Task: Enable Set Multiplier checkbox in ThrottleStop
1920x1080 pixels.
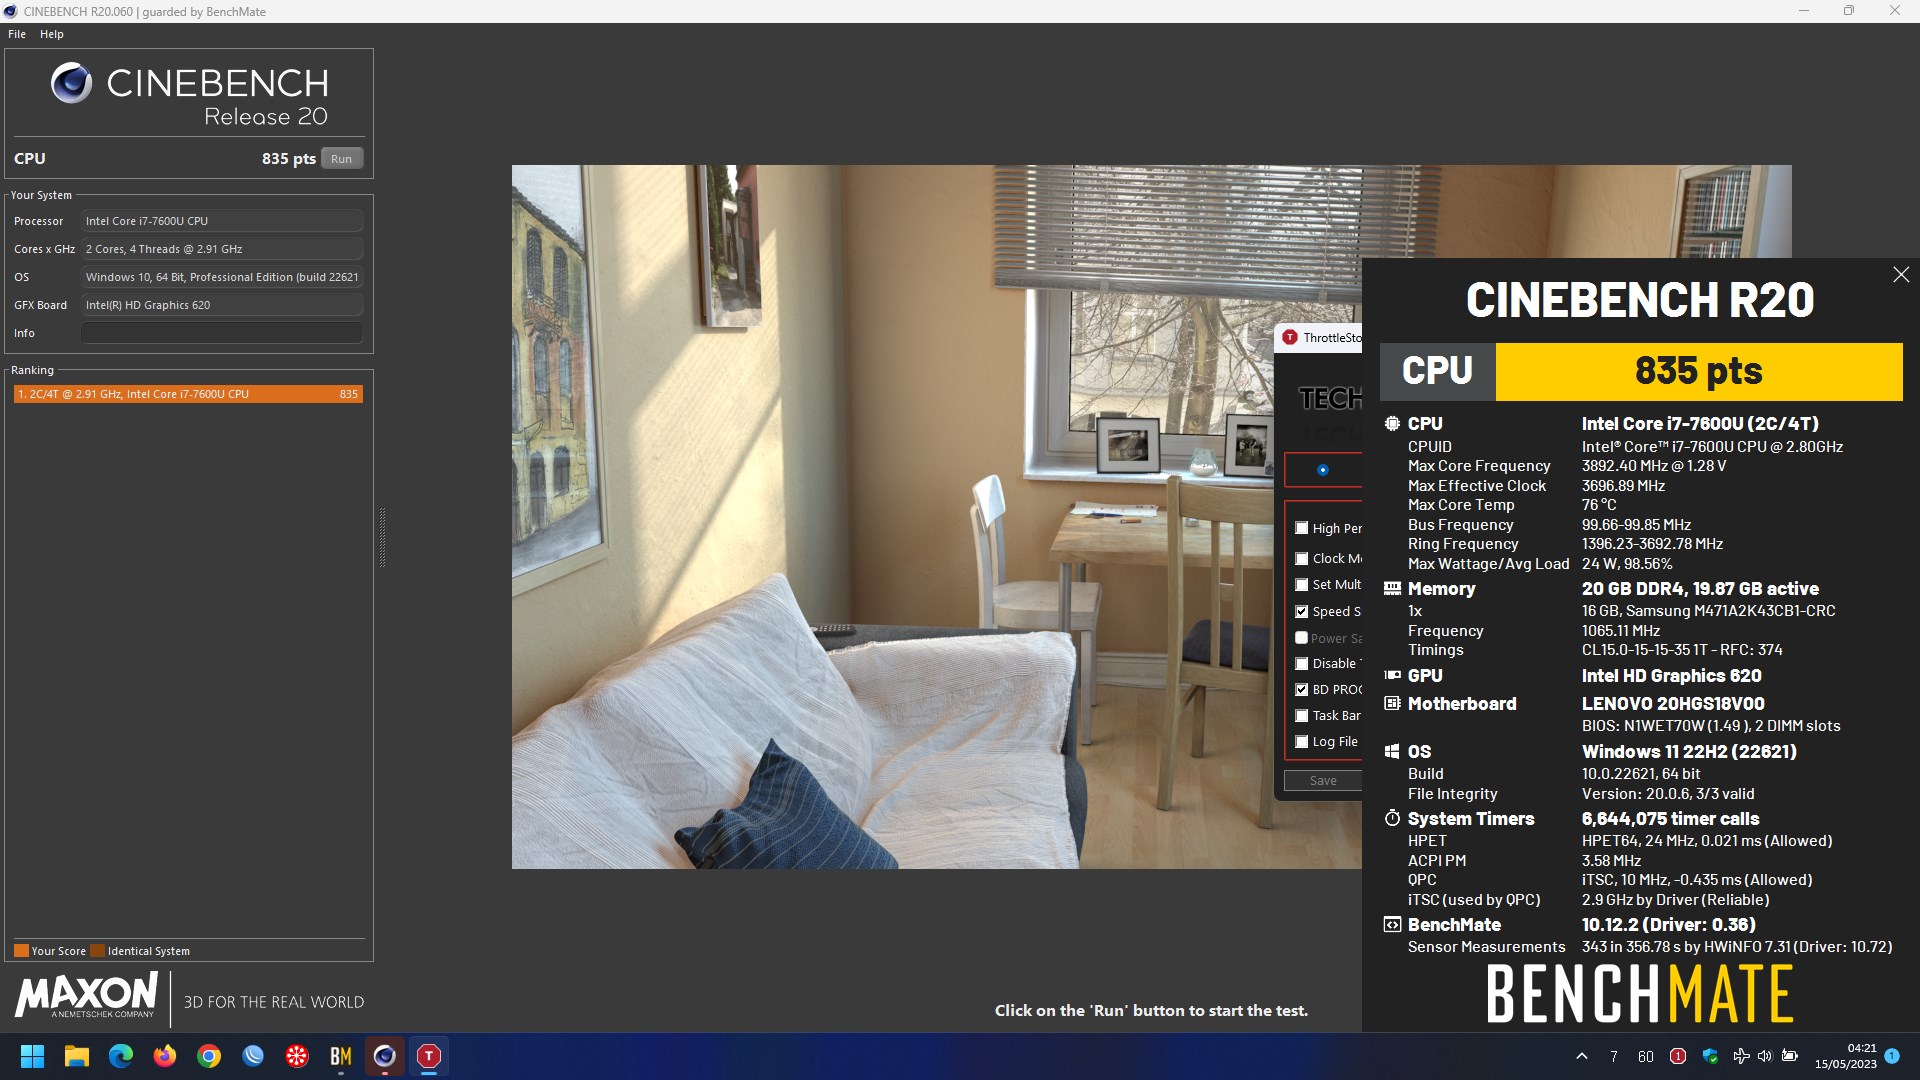Action: click(1301, 585)
